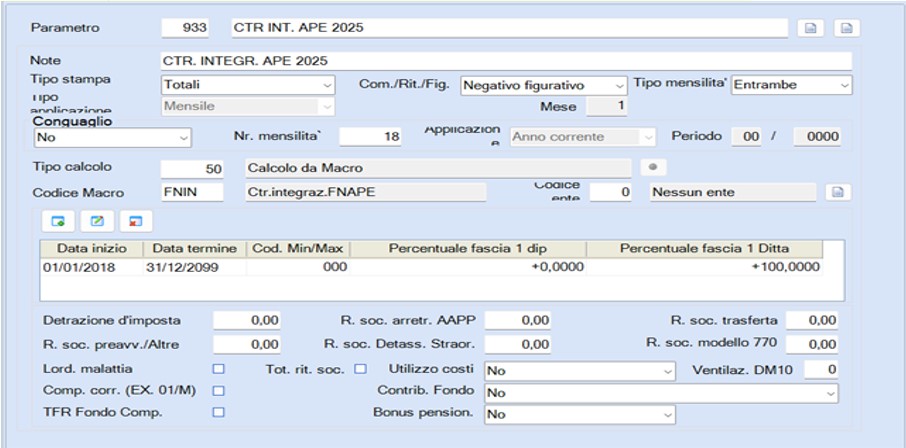
Task: Click the Note field with CTR. INTEGR. APE 2025
Action: point(507,61)
